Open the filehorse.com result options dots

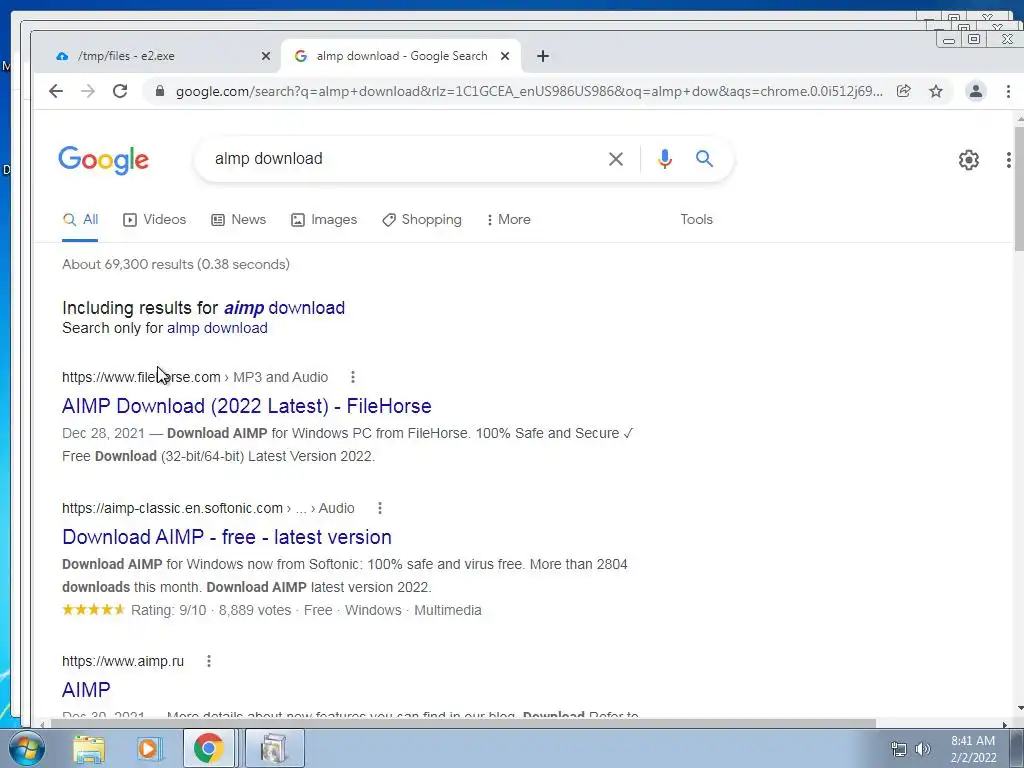point(353,377)
